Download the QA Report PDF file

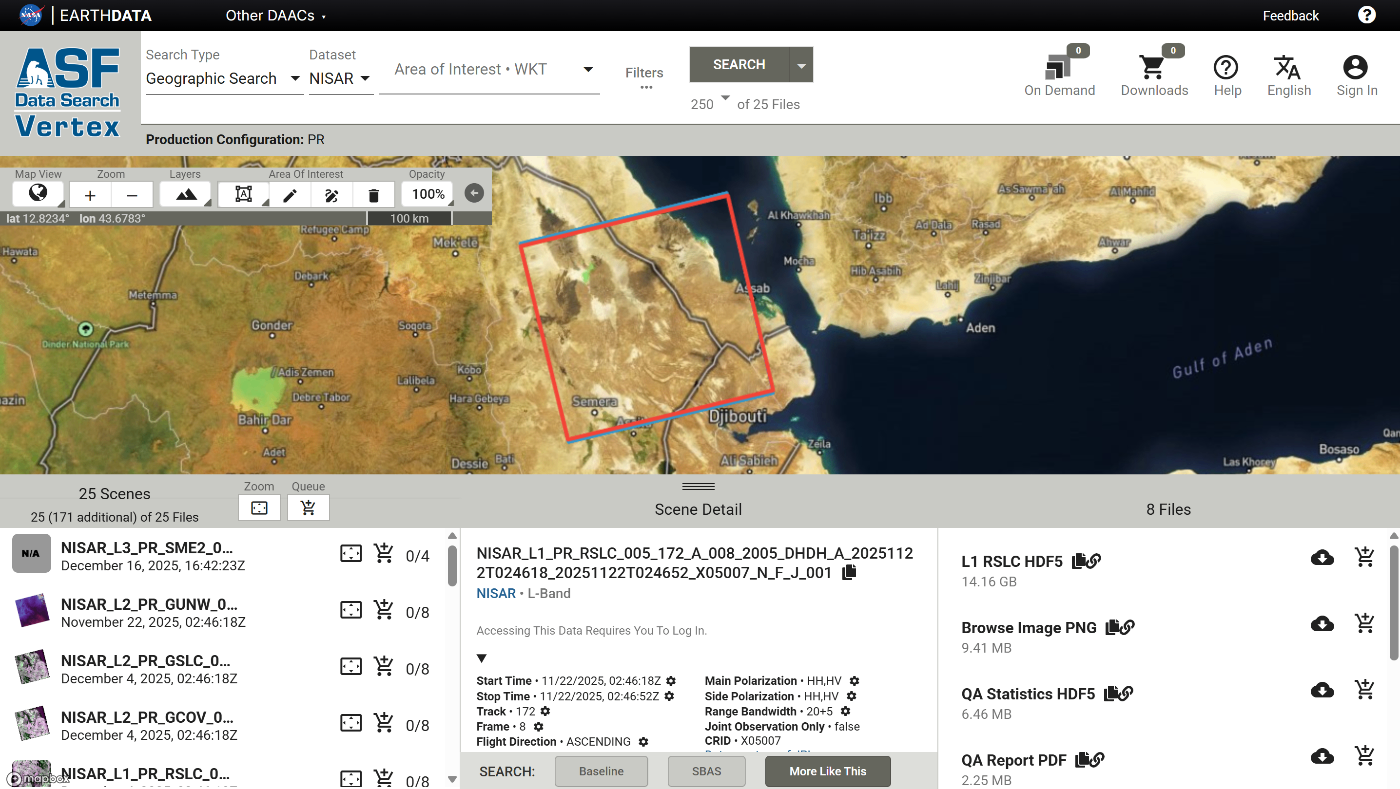coord(1322,756)
